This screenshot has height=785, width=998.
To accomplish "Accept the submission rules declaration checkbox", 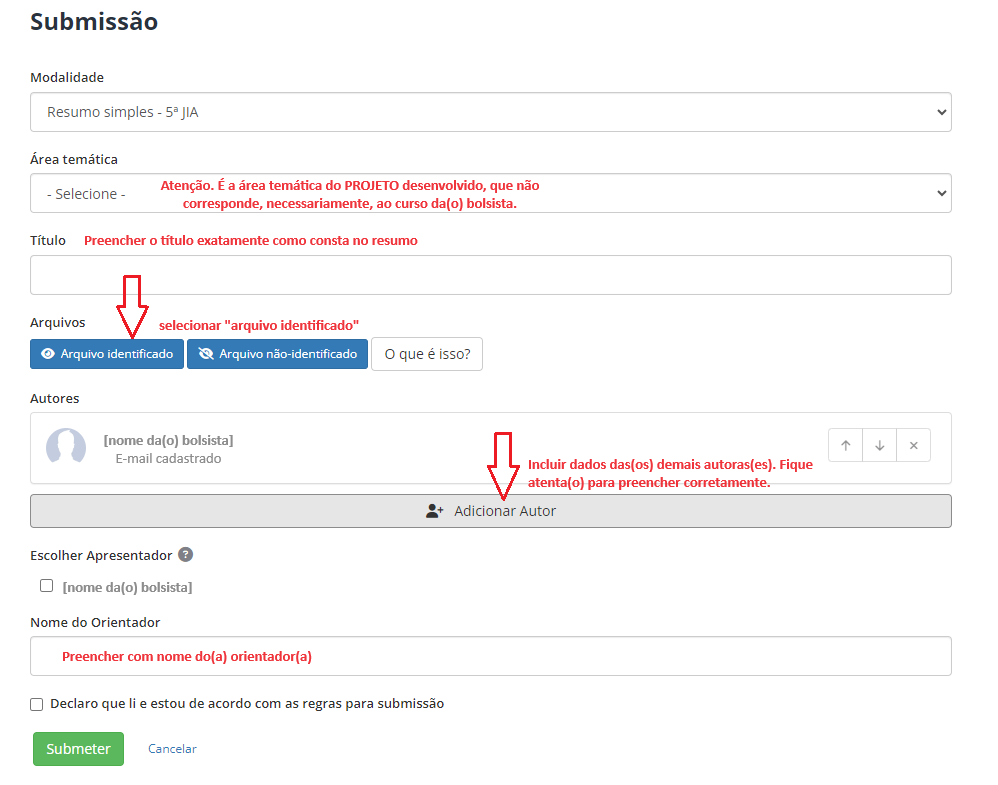I will click(x=37, y=704).
